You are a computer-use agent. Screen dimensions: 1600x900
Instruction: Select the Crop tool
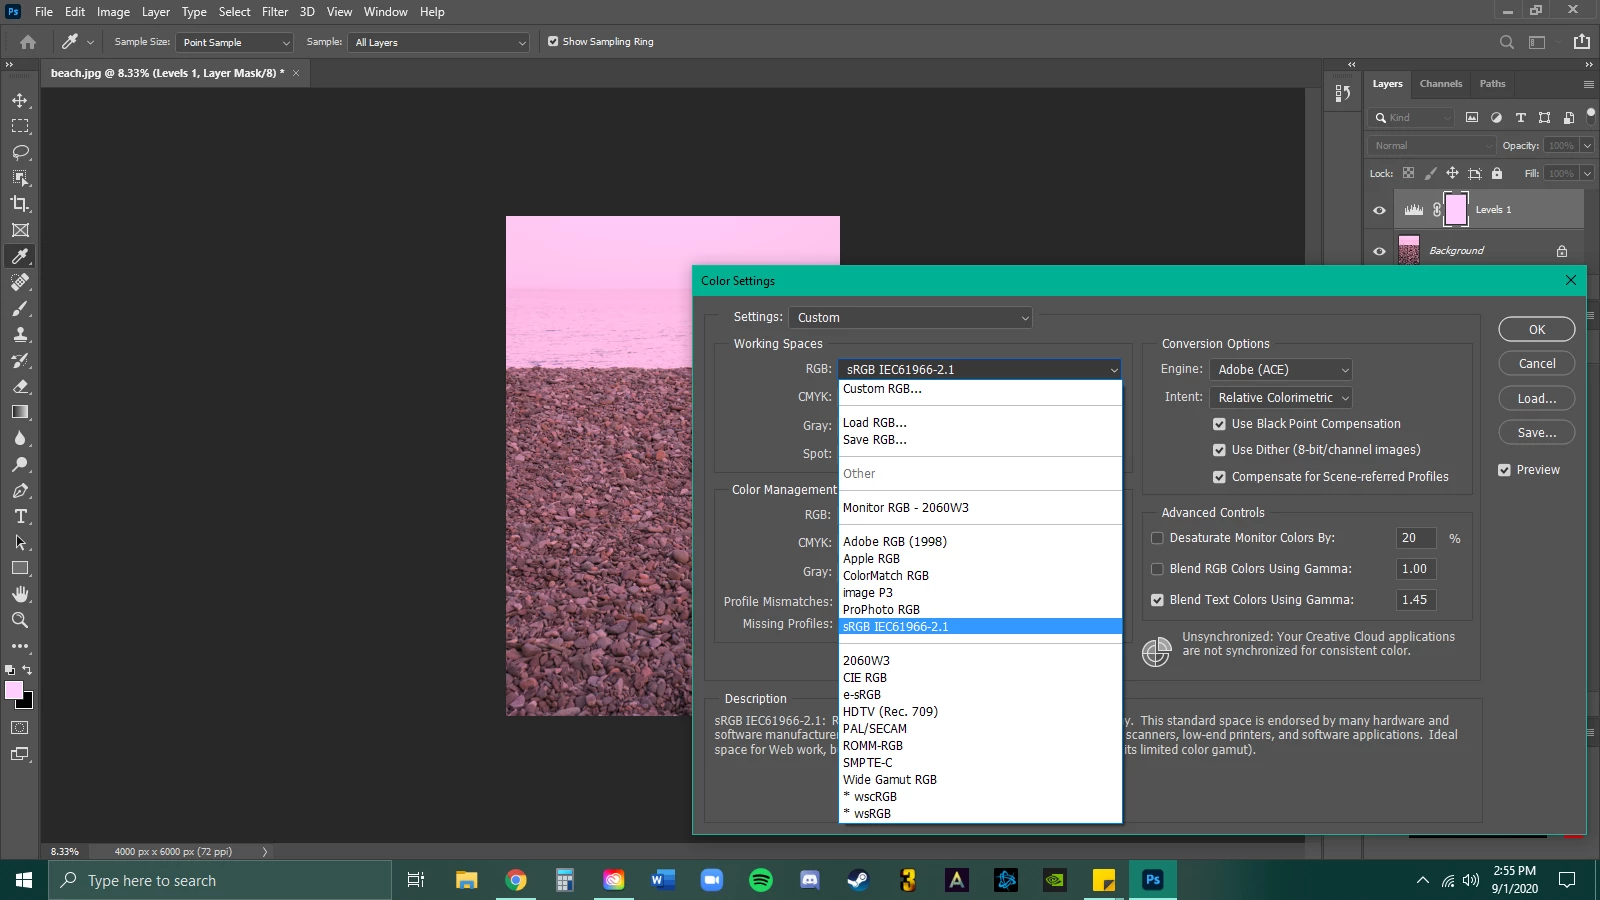tap(20, 204)
